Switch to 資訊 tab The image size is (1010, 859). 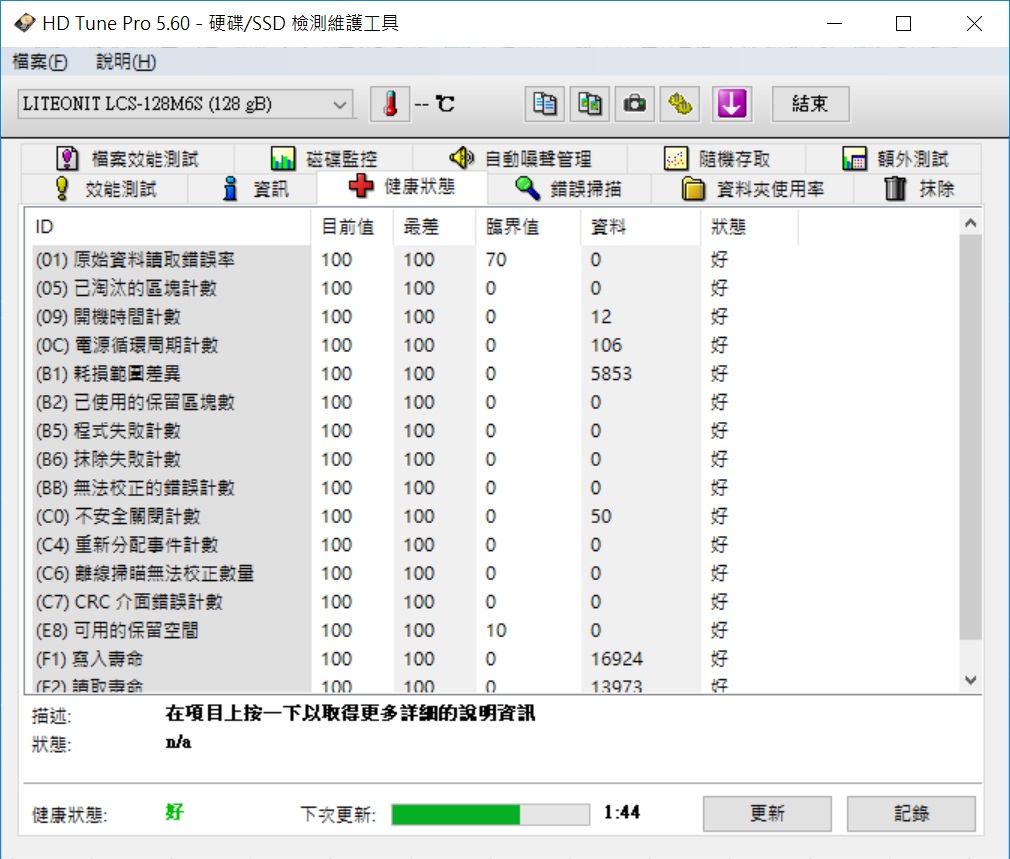click(253, 189)
